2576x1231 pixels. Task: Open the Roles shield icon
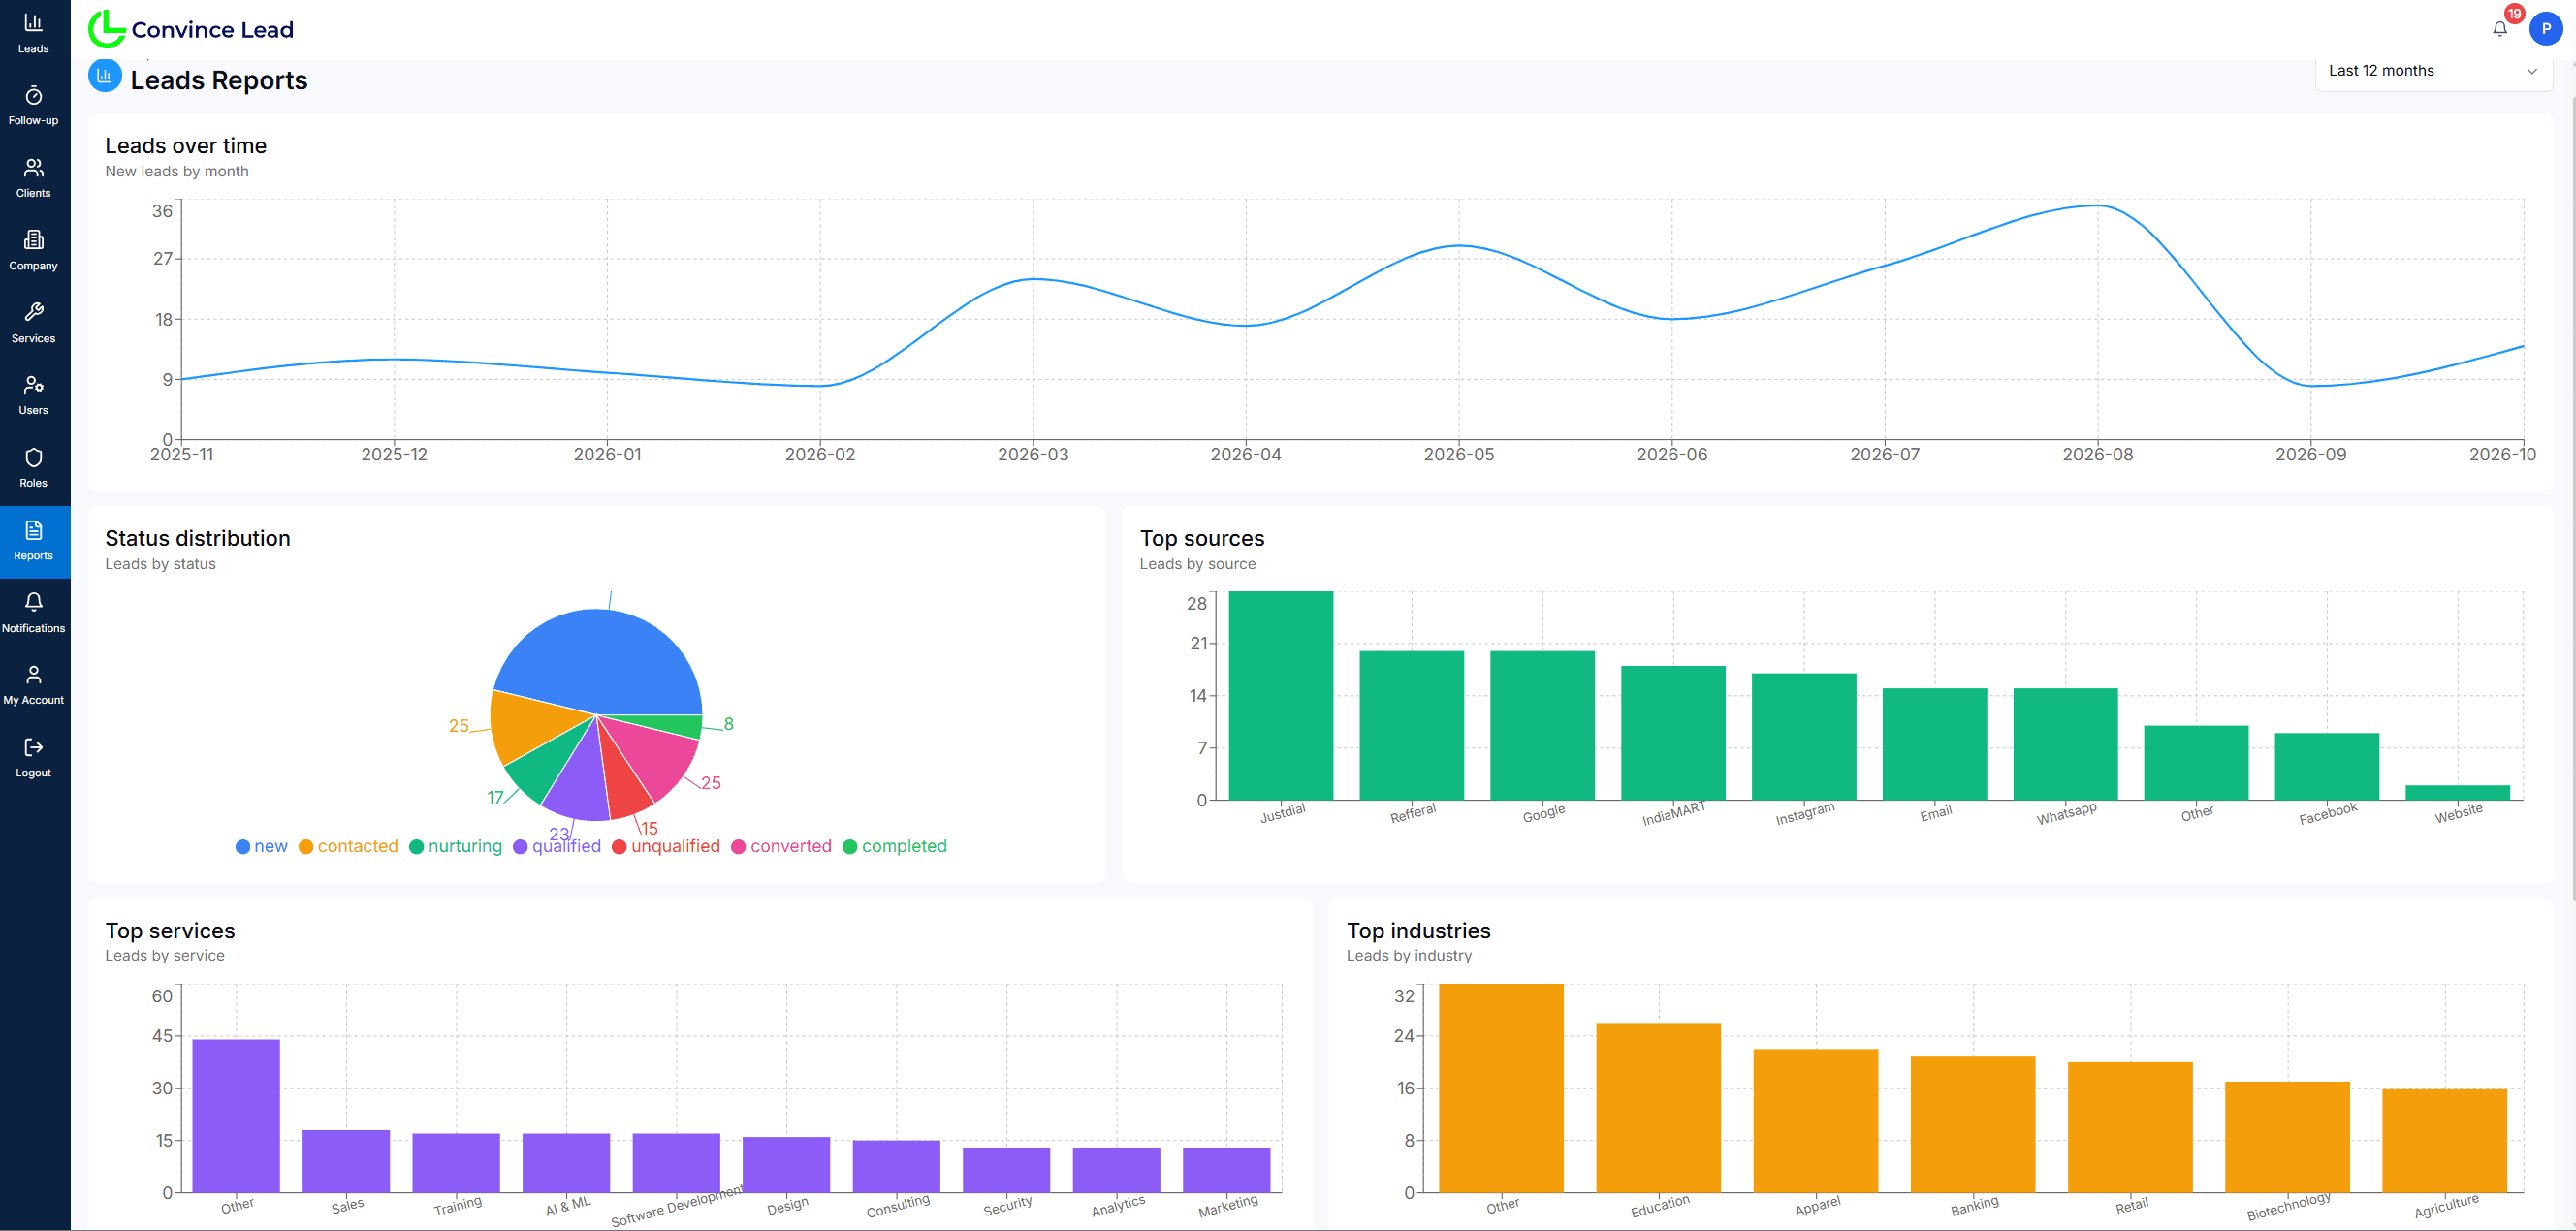click(x=33, y=458)
